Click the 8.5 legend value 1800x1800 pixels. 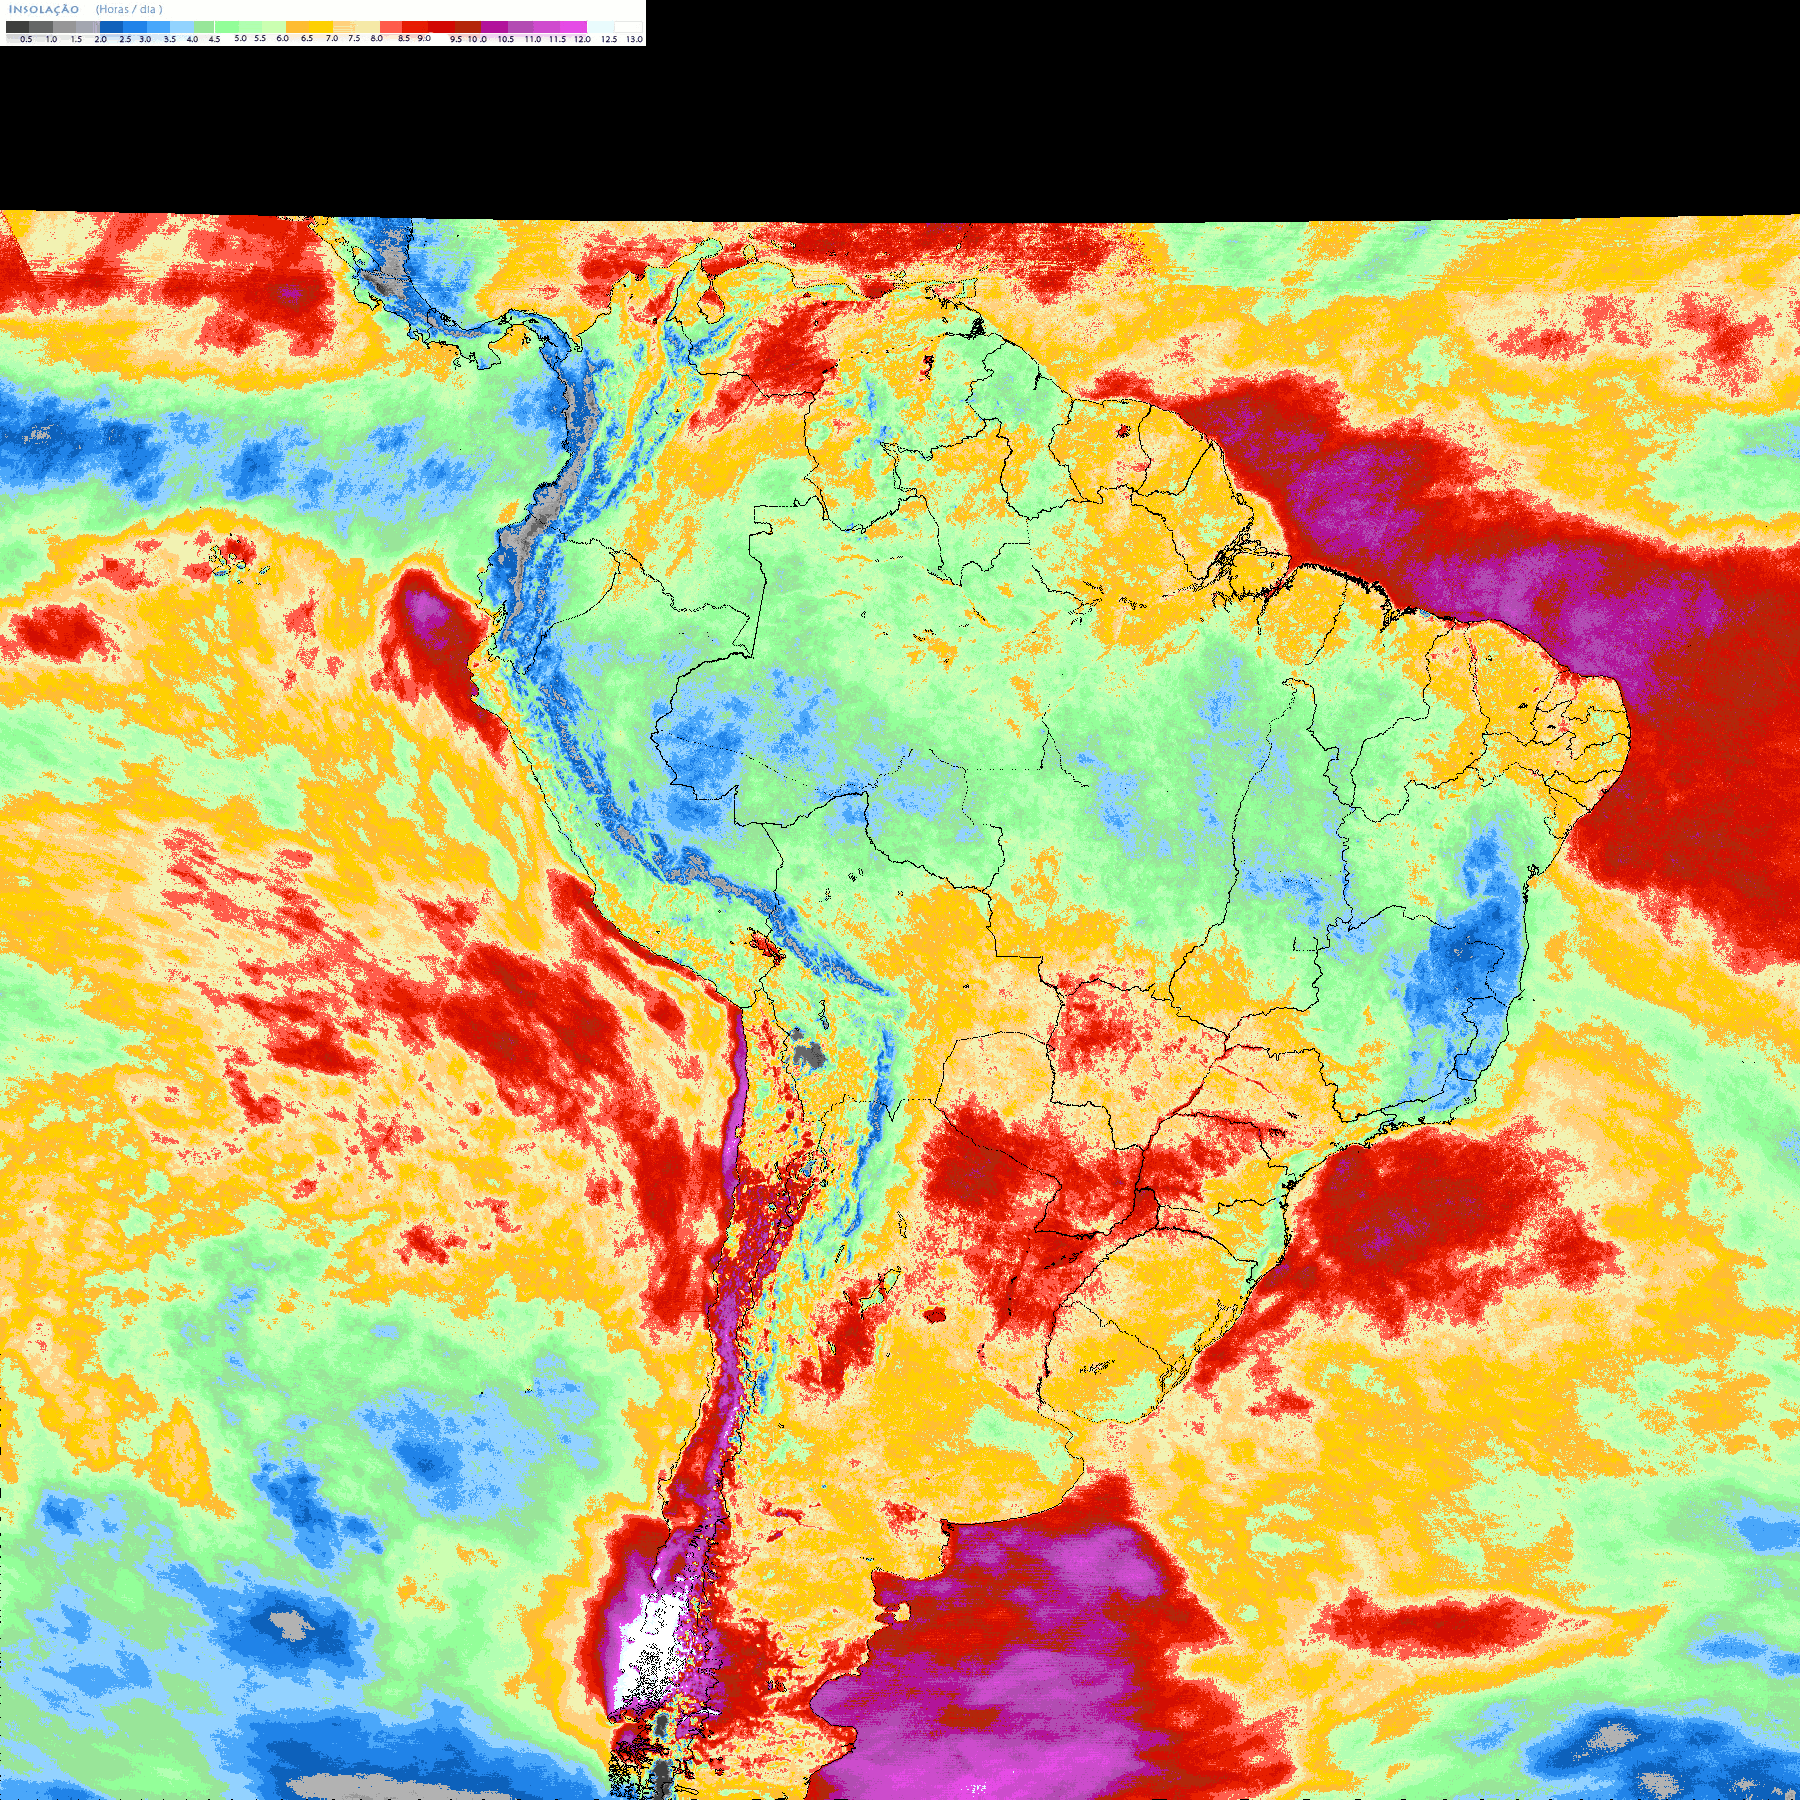point(404,38)
